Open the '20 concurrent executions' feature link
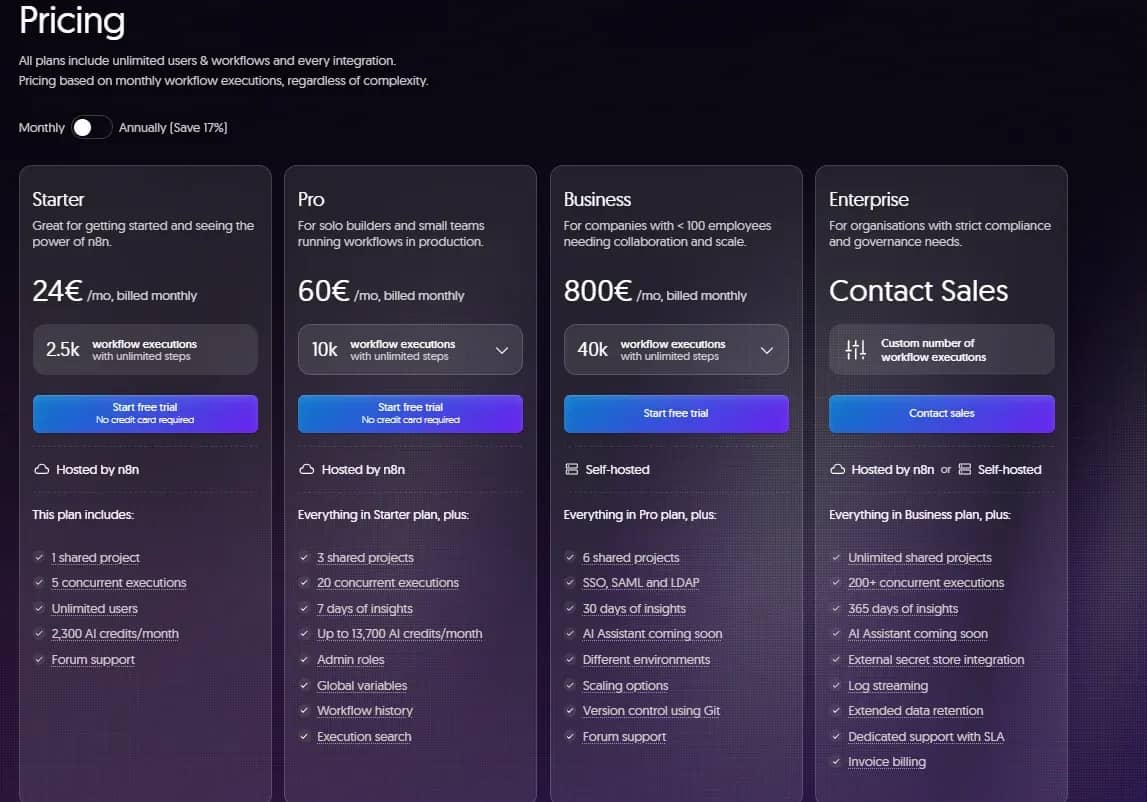 pyautogui.click(x=388, y=583)
